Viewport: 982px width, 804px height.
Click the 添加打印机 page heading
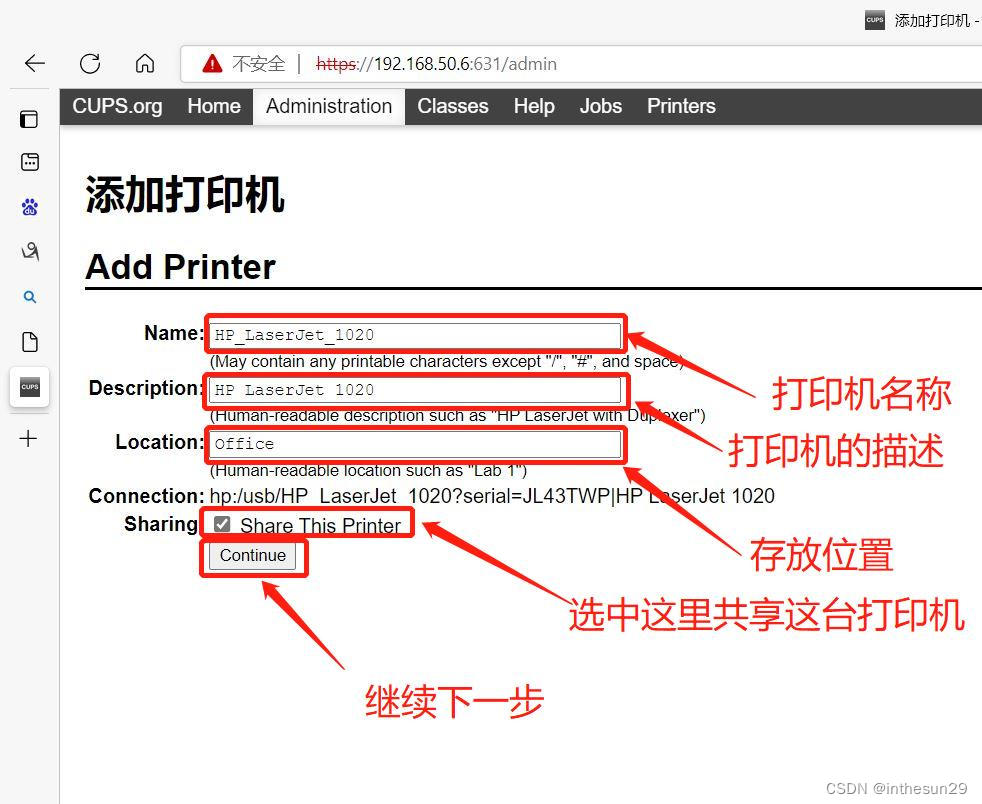[x=185, y=195]
